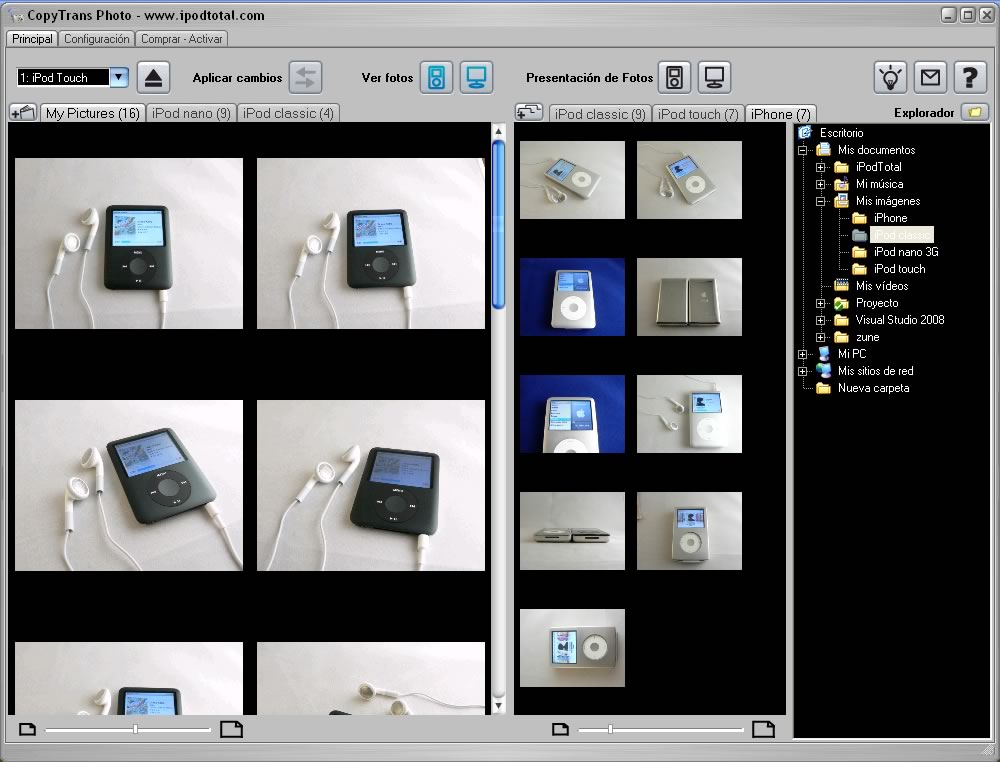Expand the iPodTotal folder node
Screen dimensions: 1000x762
[x=820, y=167]
